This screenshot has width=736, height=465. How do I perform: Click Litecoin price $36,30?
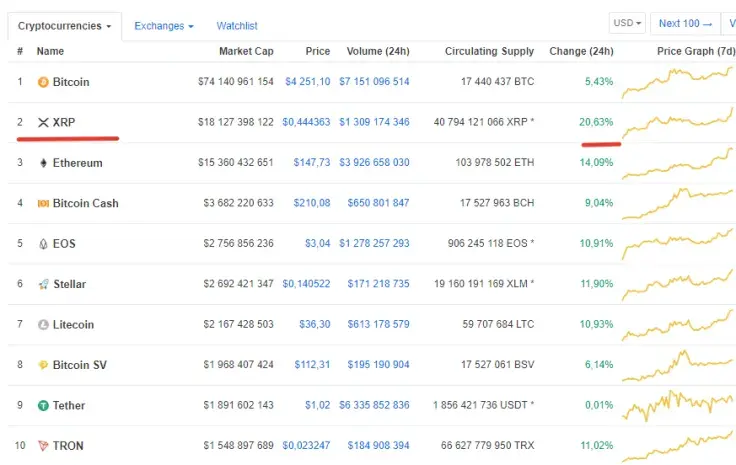click(x=315, y=324)
